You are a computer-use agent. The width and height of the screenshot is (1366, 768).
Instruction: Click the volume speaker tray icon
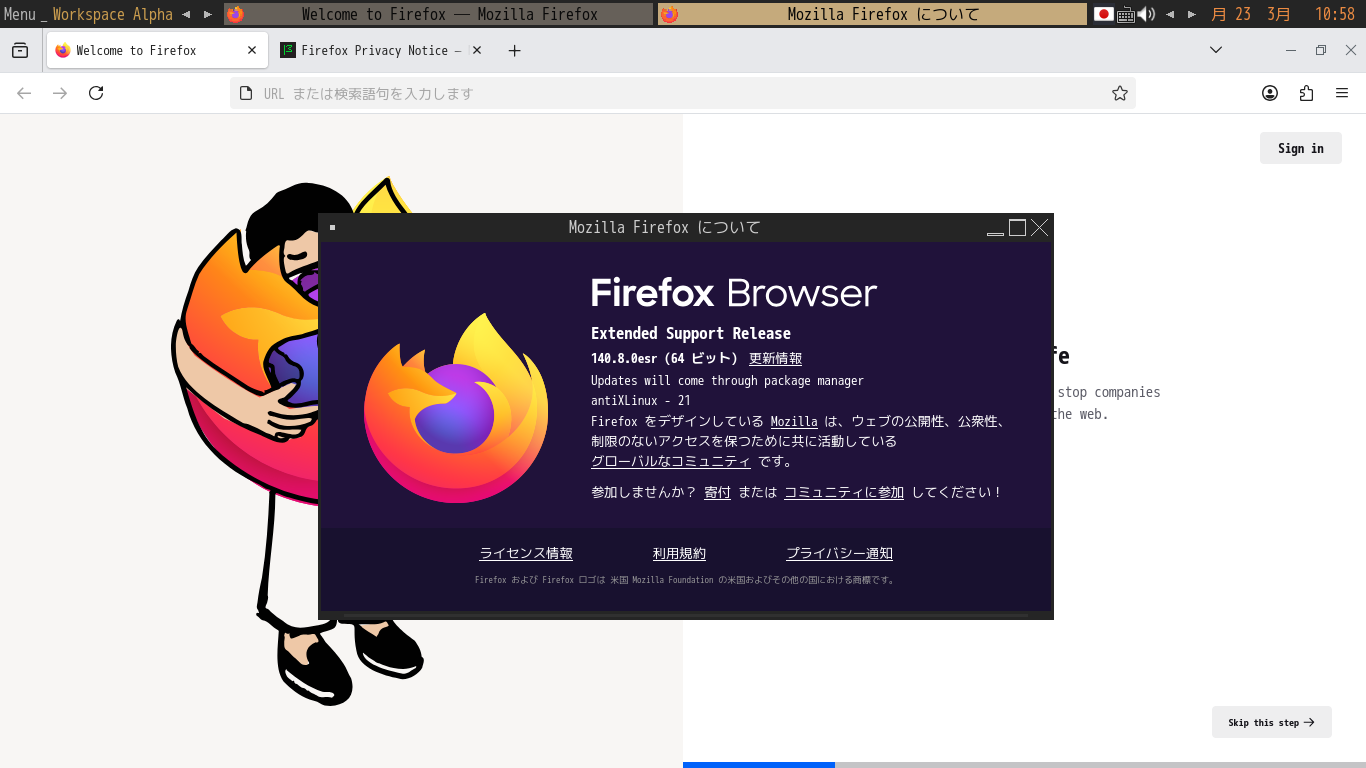pyautogui.click(x=1146, y=14)
